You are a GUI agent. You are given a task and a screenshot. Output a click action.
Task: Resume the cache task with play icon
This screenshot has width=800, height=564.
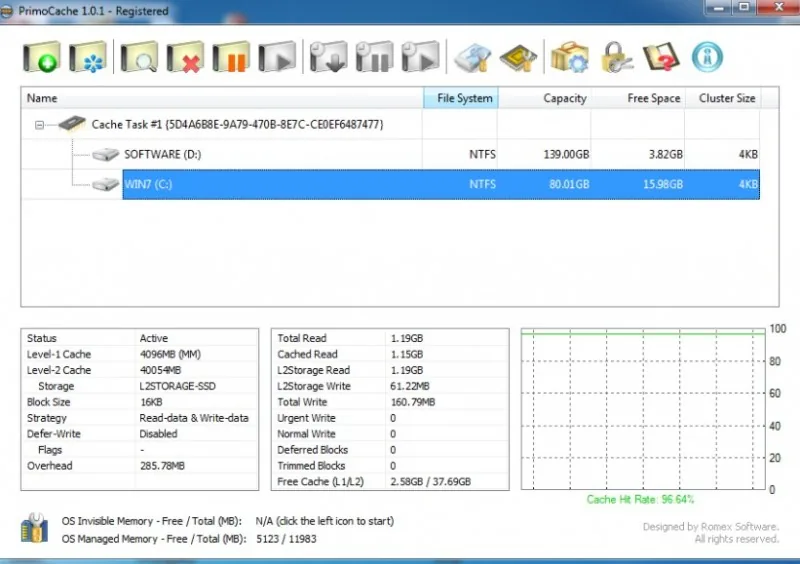point(277,57)
